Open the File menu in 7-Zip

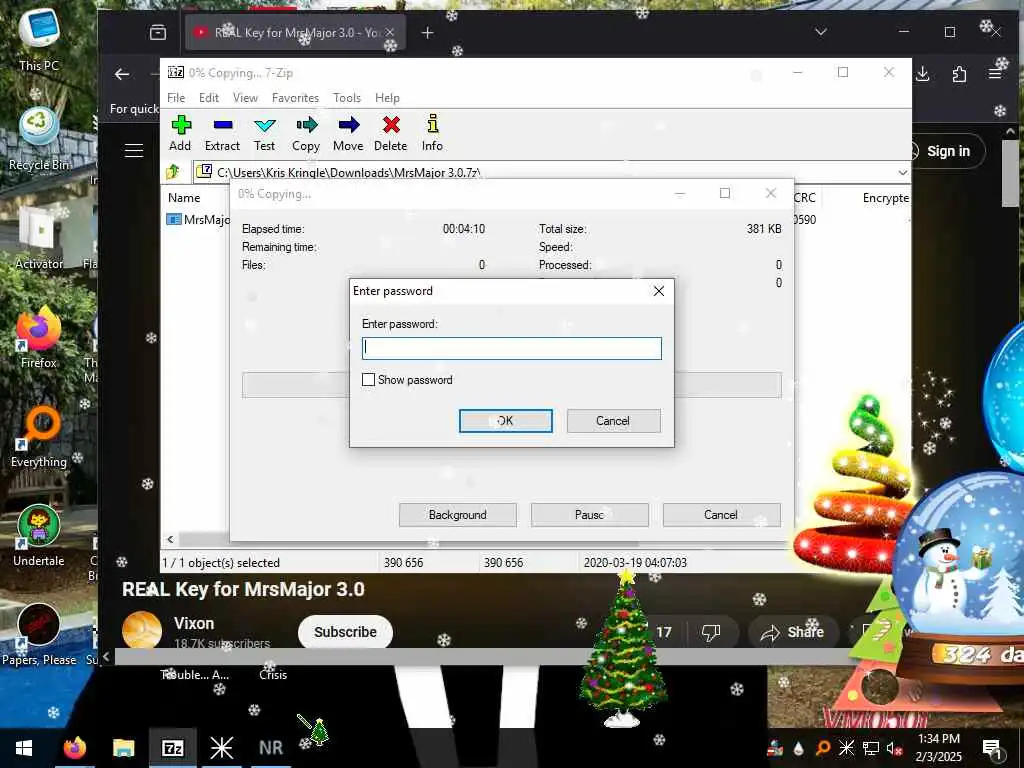[x=176, y=98]
